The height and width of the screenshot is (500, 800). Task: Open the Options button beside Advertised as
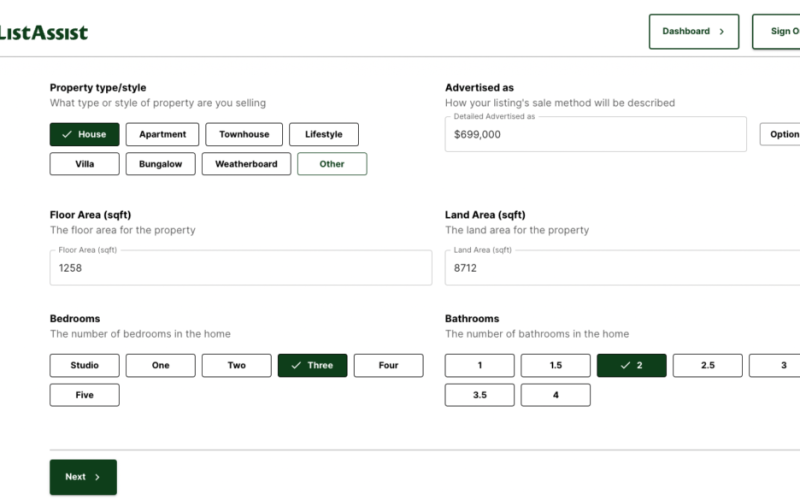(x=782, y=134)
